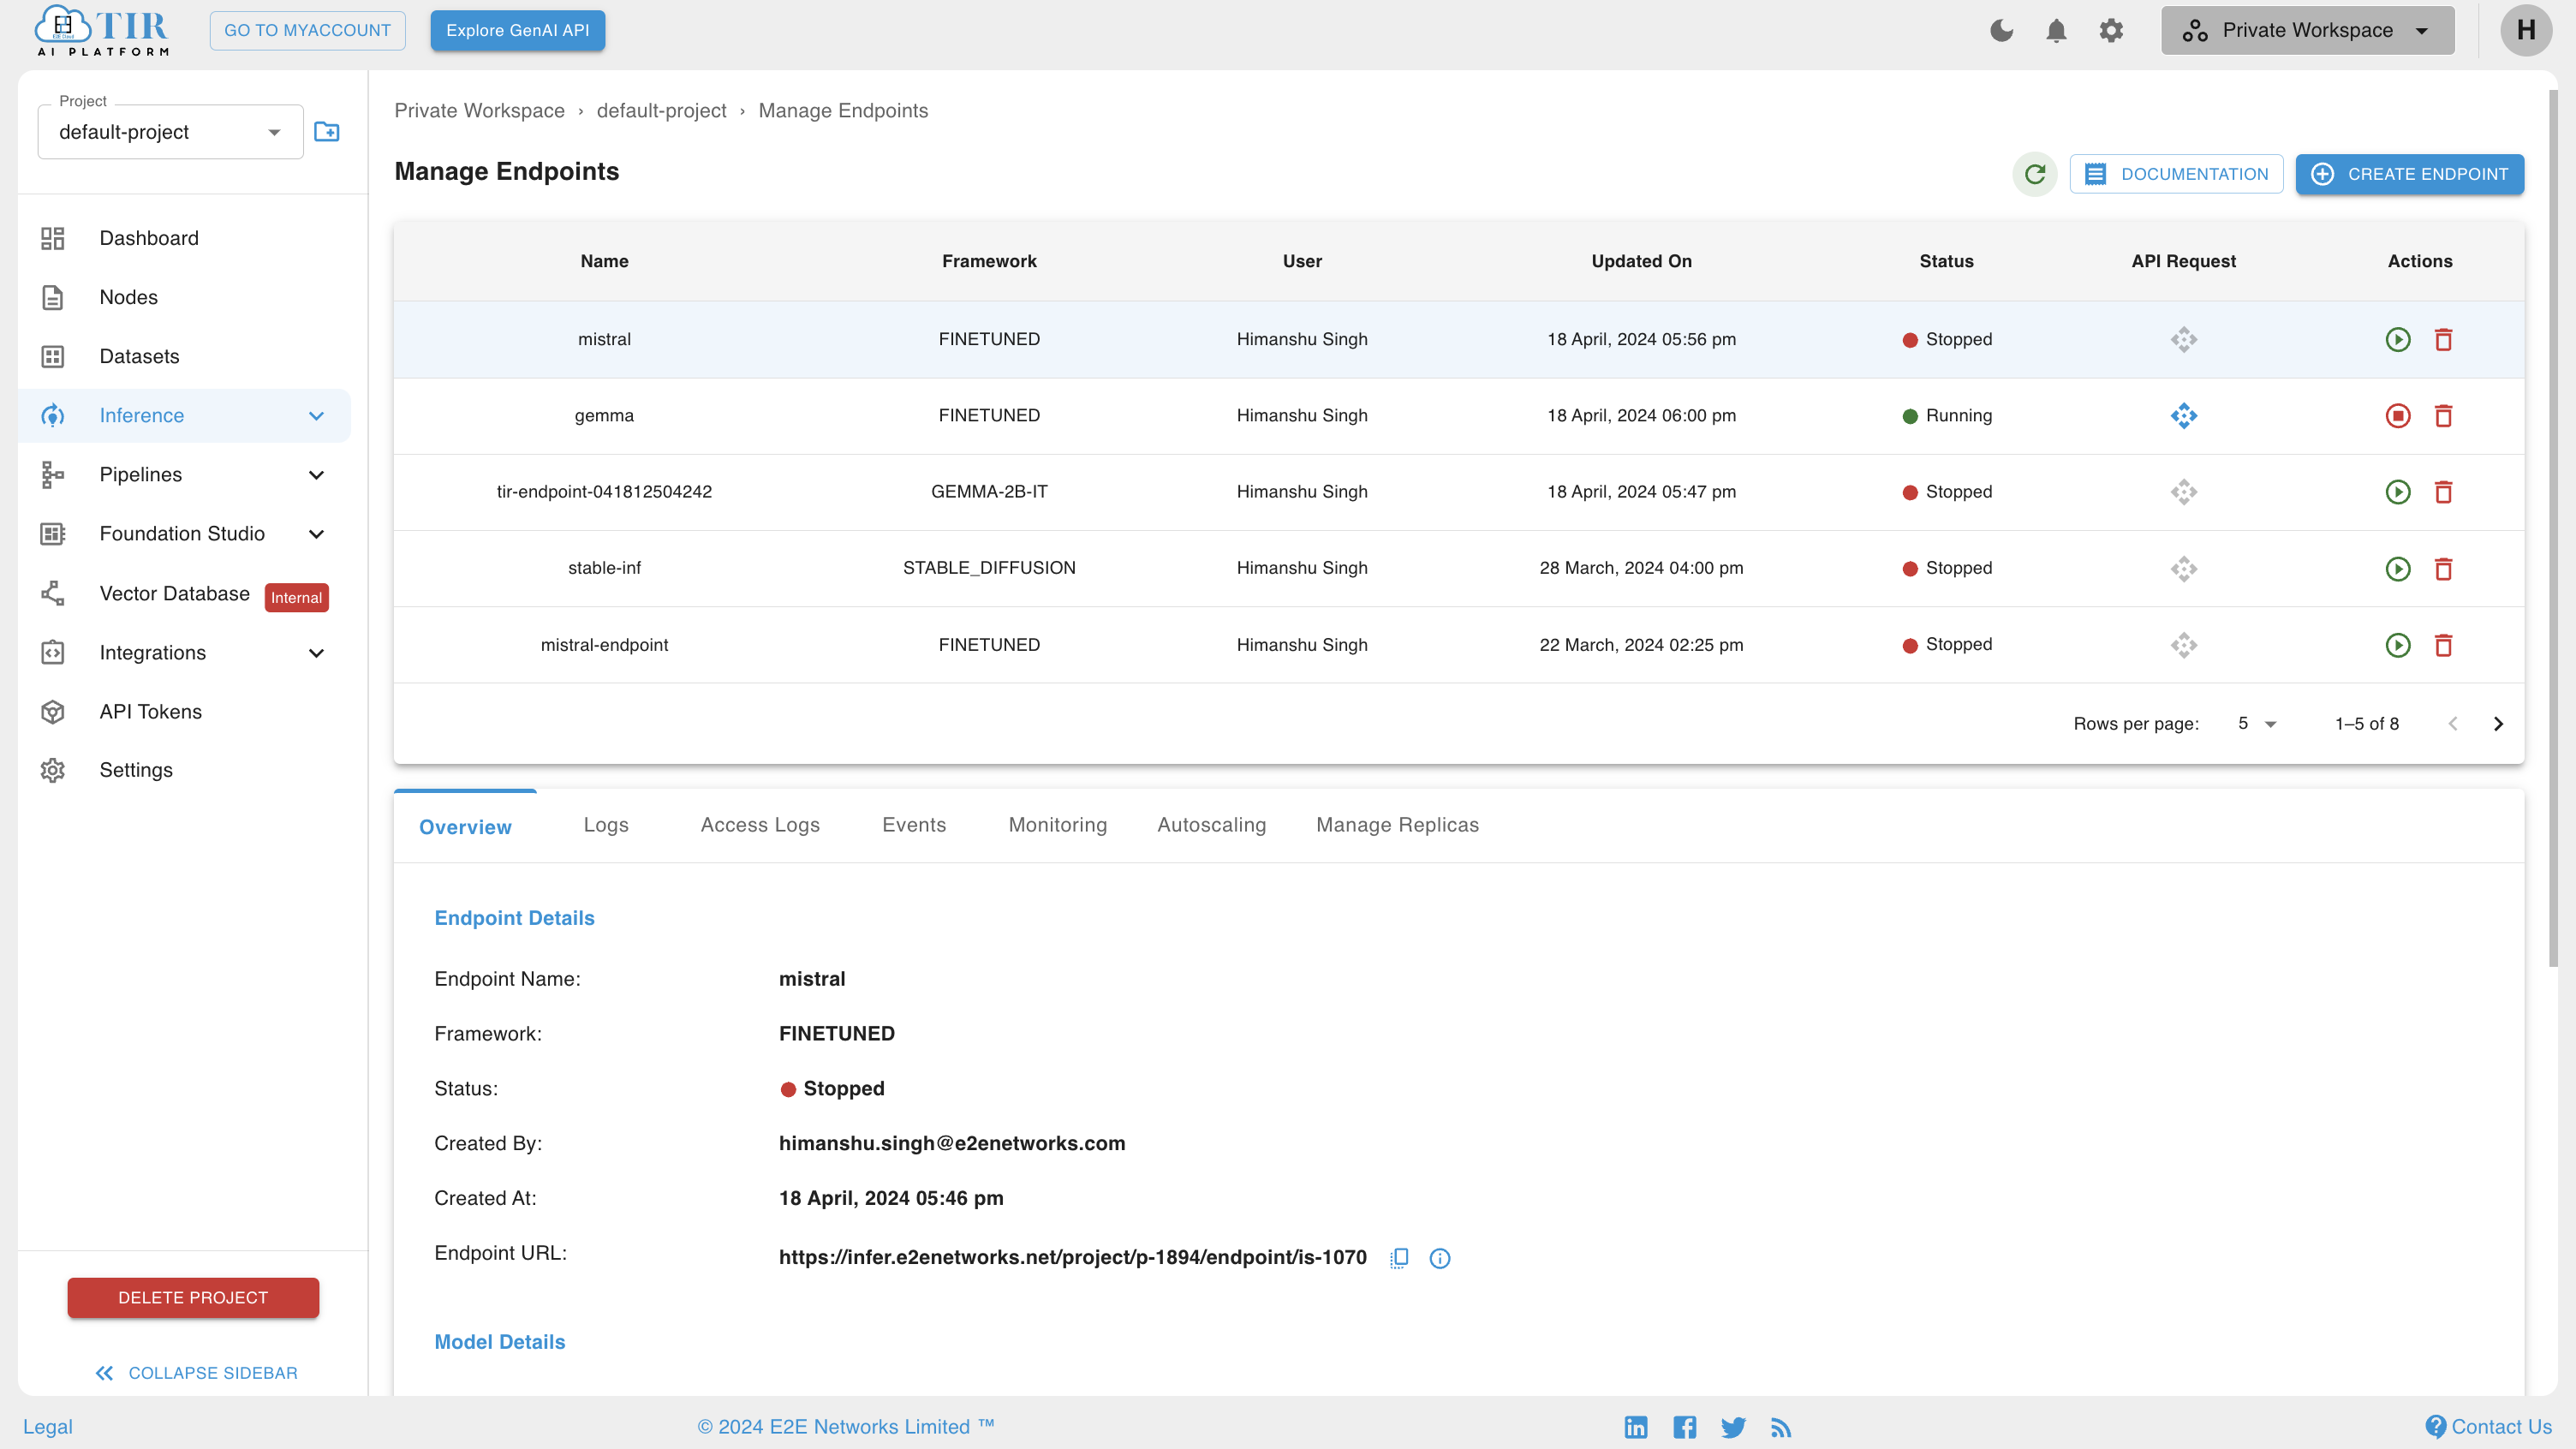
Task: Open Contact Us link
Action: [2489, 1427]
